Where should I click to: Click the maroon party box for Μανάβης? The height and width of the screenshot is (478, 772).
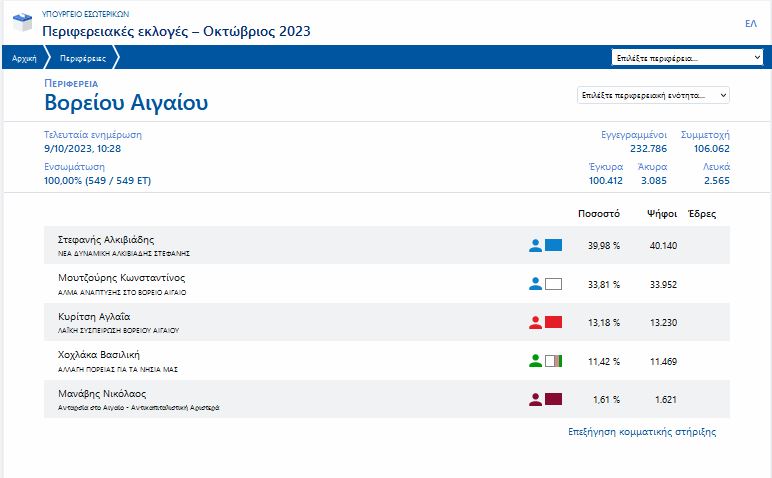click(554, 399)
